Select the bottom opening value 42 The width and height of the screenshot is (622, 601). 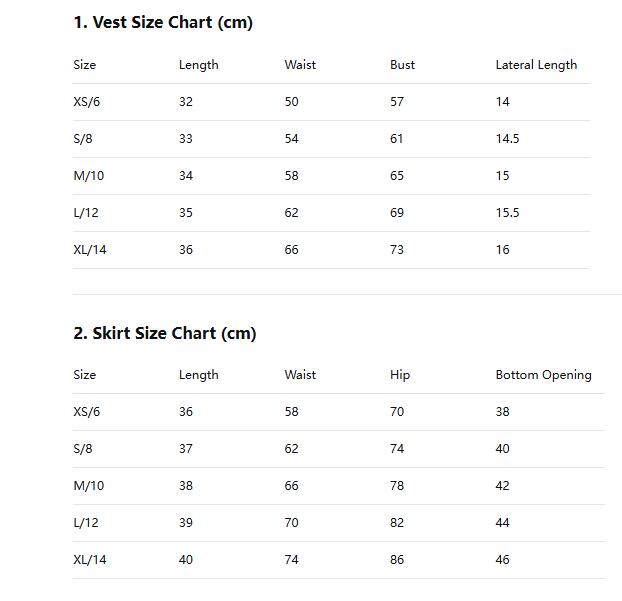point(502,486)
